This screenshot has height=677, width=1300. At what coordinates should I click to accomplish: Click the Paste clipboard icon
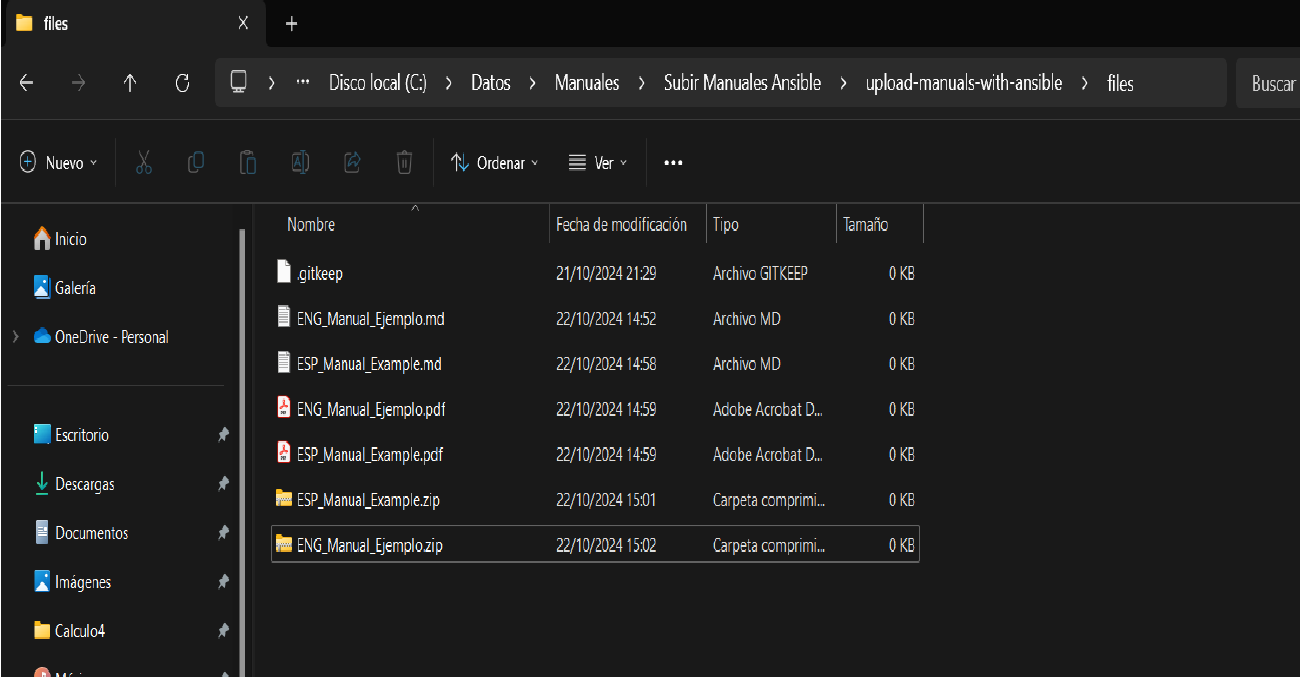(248, 162)
